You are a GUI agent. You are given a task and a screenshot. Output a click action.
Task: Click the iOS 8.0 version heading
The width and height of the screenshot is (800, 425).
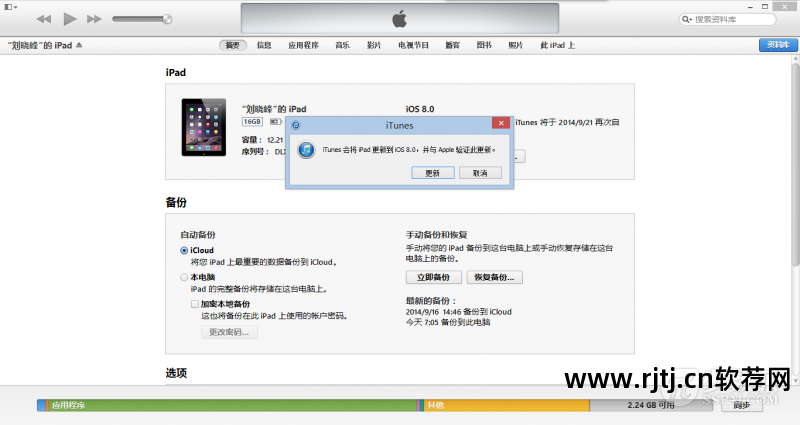[x=420, y=109]
